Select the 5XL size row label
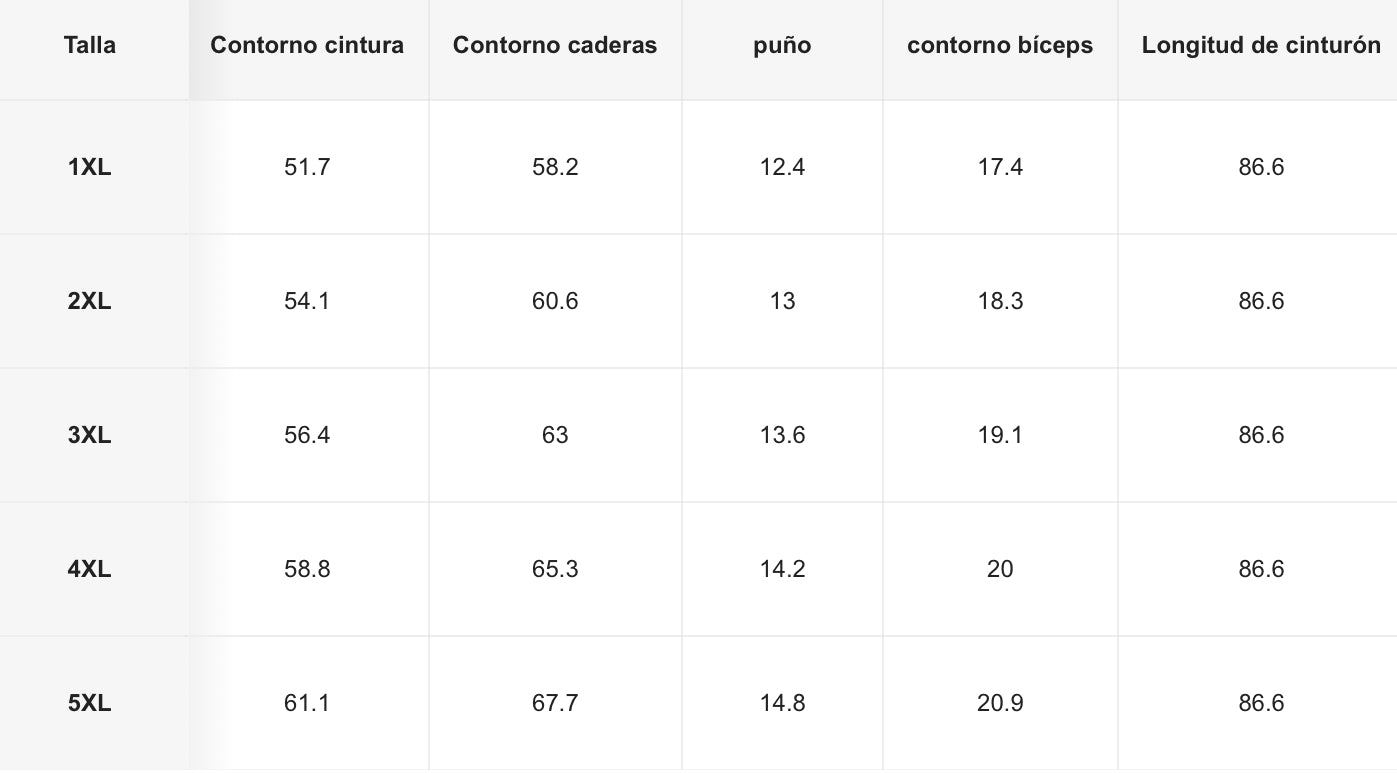 coord(90,703)
